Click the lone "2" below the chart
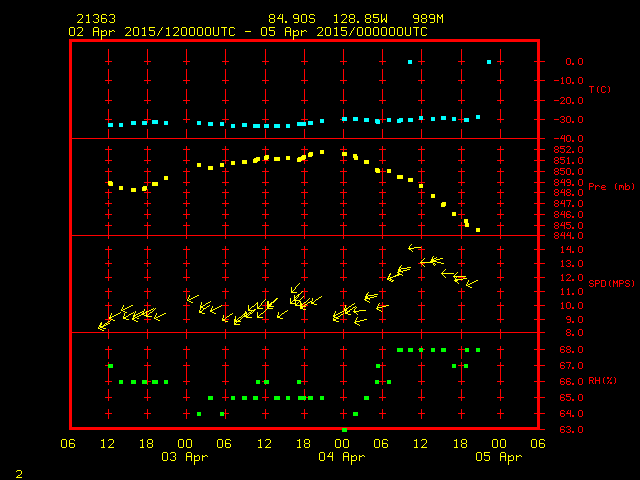The height and width of the screenshot is (480, 640). (x=19, y=474)
